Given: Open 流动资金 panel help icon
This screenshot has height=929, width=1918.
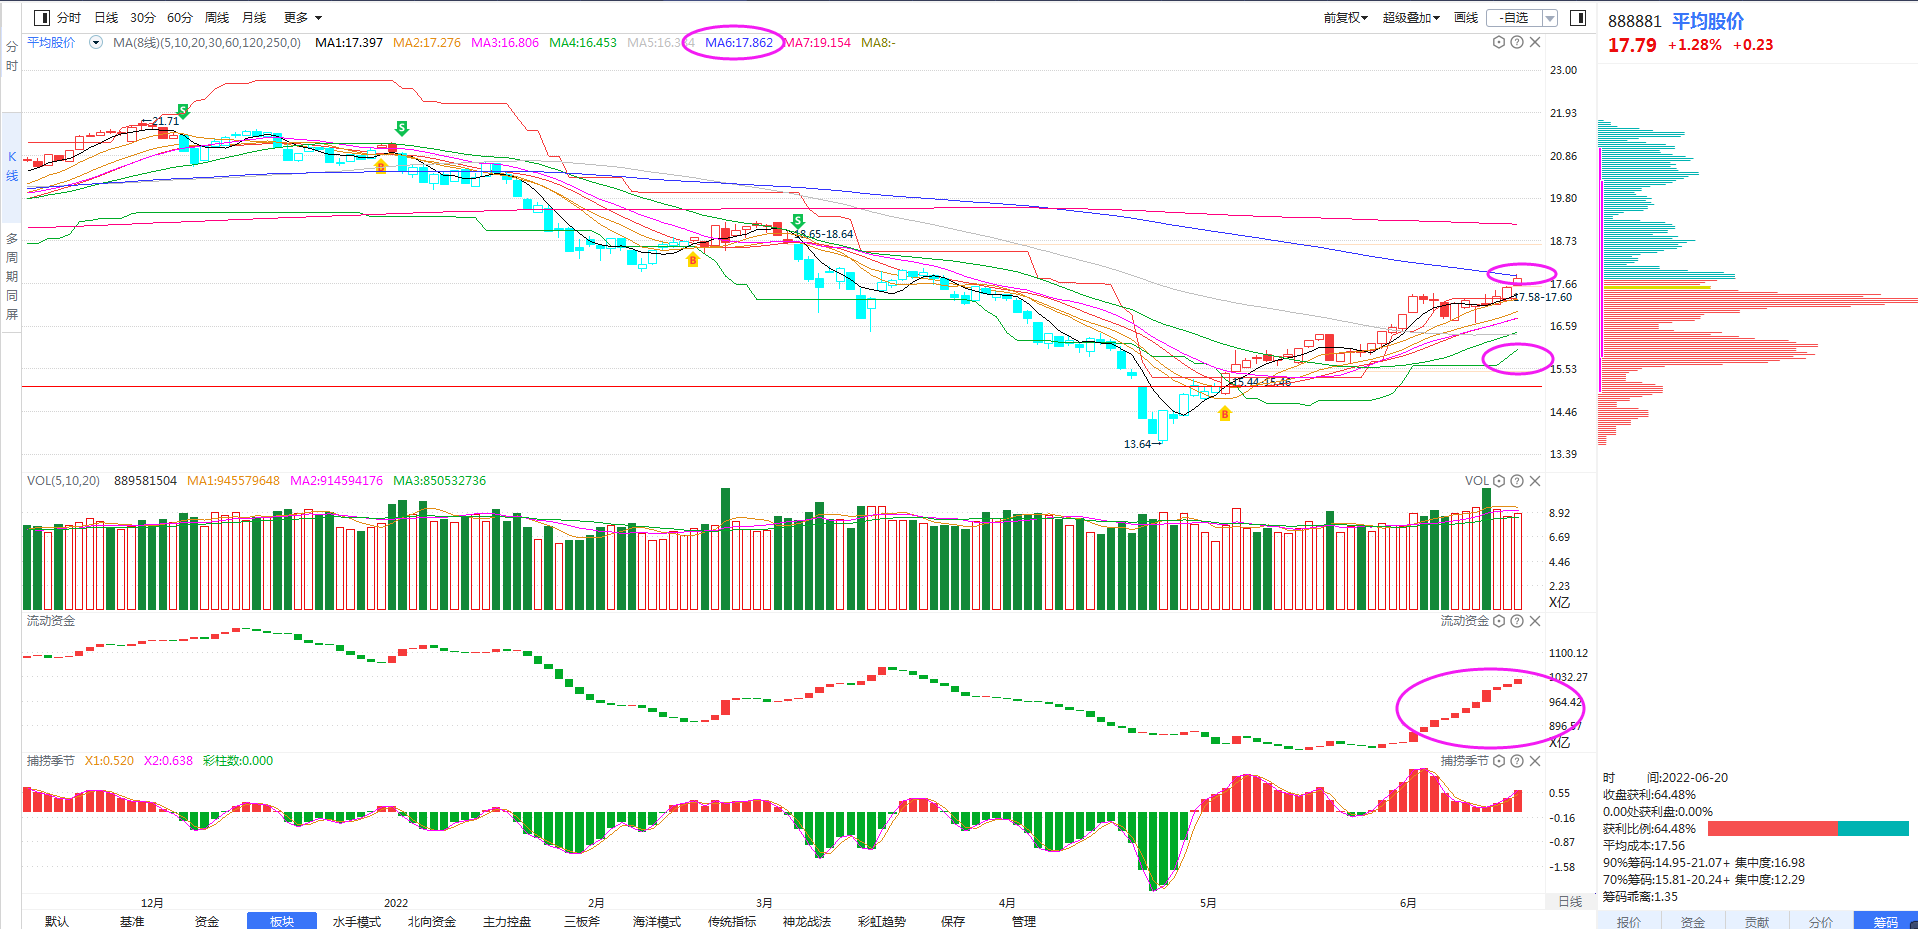Looking at the screenshot, I should (x=1517, y=621).
